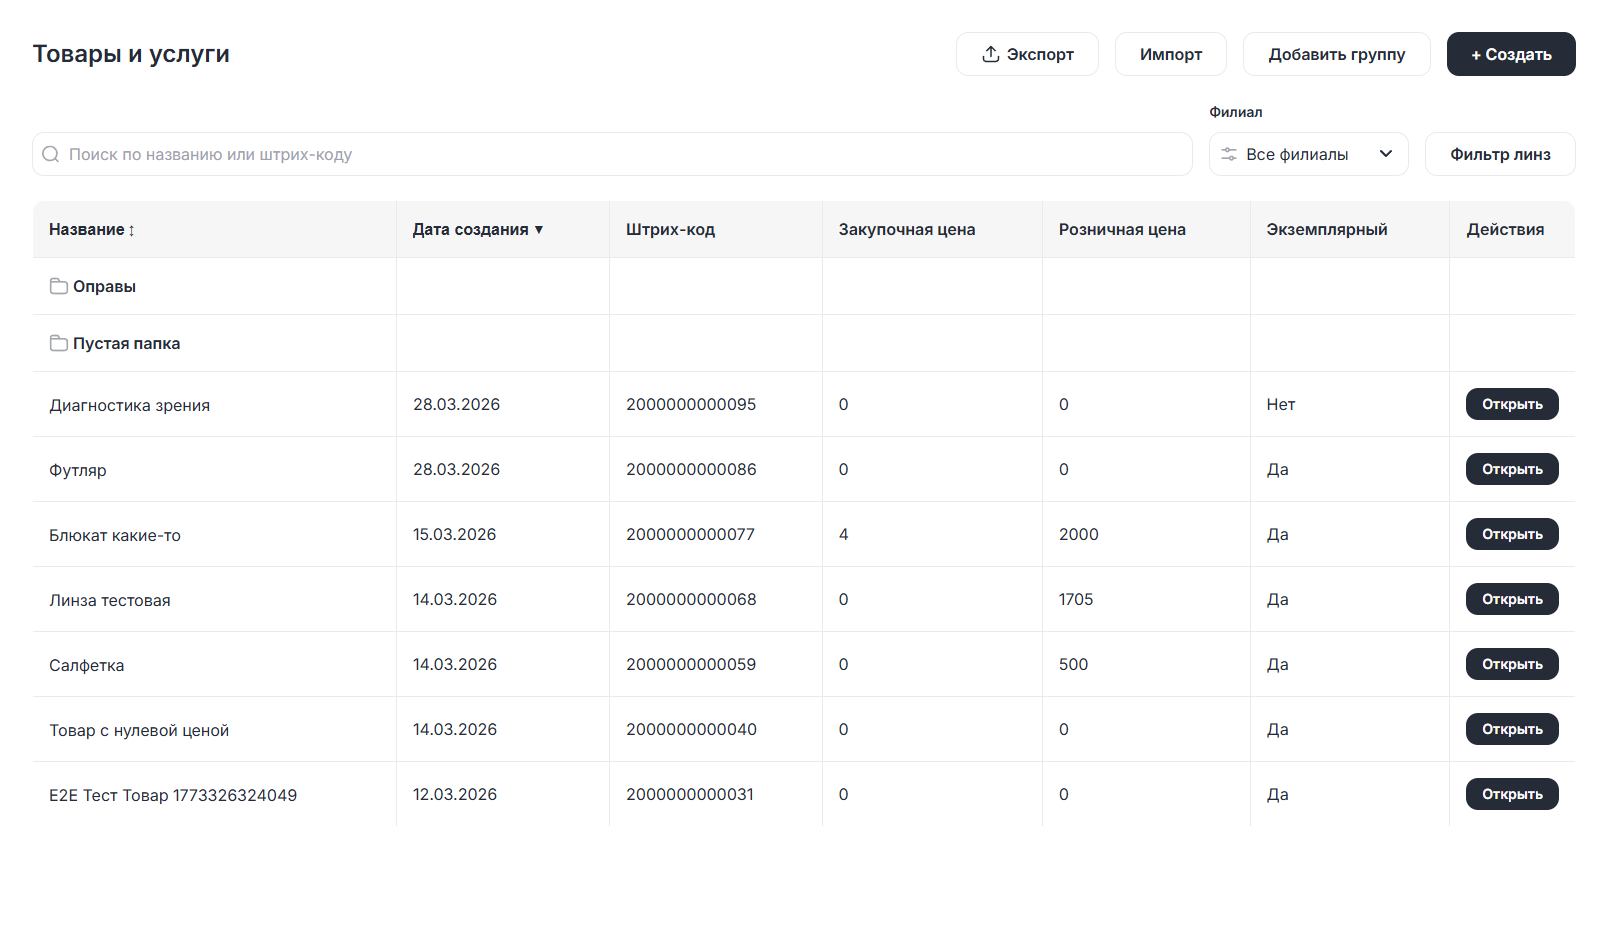
Task: Click the search magnifier icon
Action: (x=51, y=154)
